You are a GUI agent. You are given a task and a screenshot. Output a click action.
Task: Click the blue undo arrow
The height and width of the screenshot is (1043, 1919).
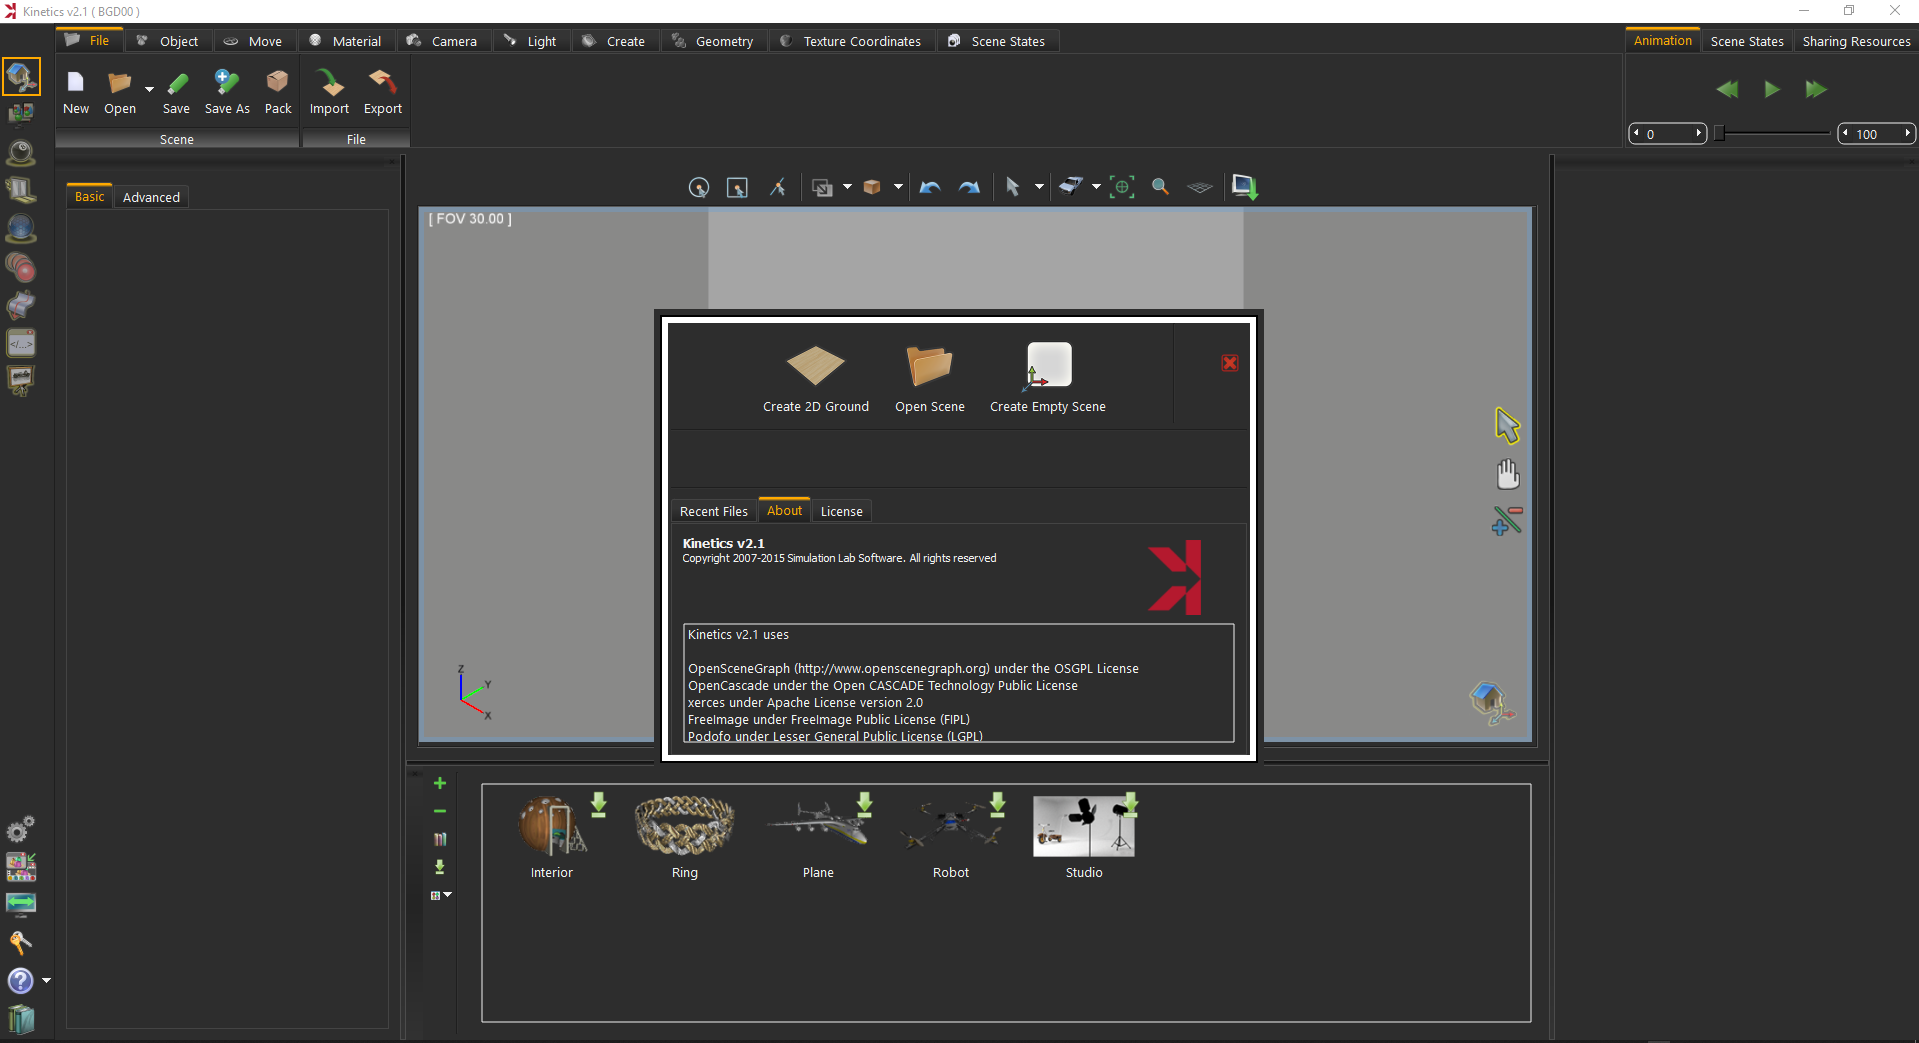[930, 187]
